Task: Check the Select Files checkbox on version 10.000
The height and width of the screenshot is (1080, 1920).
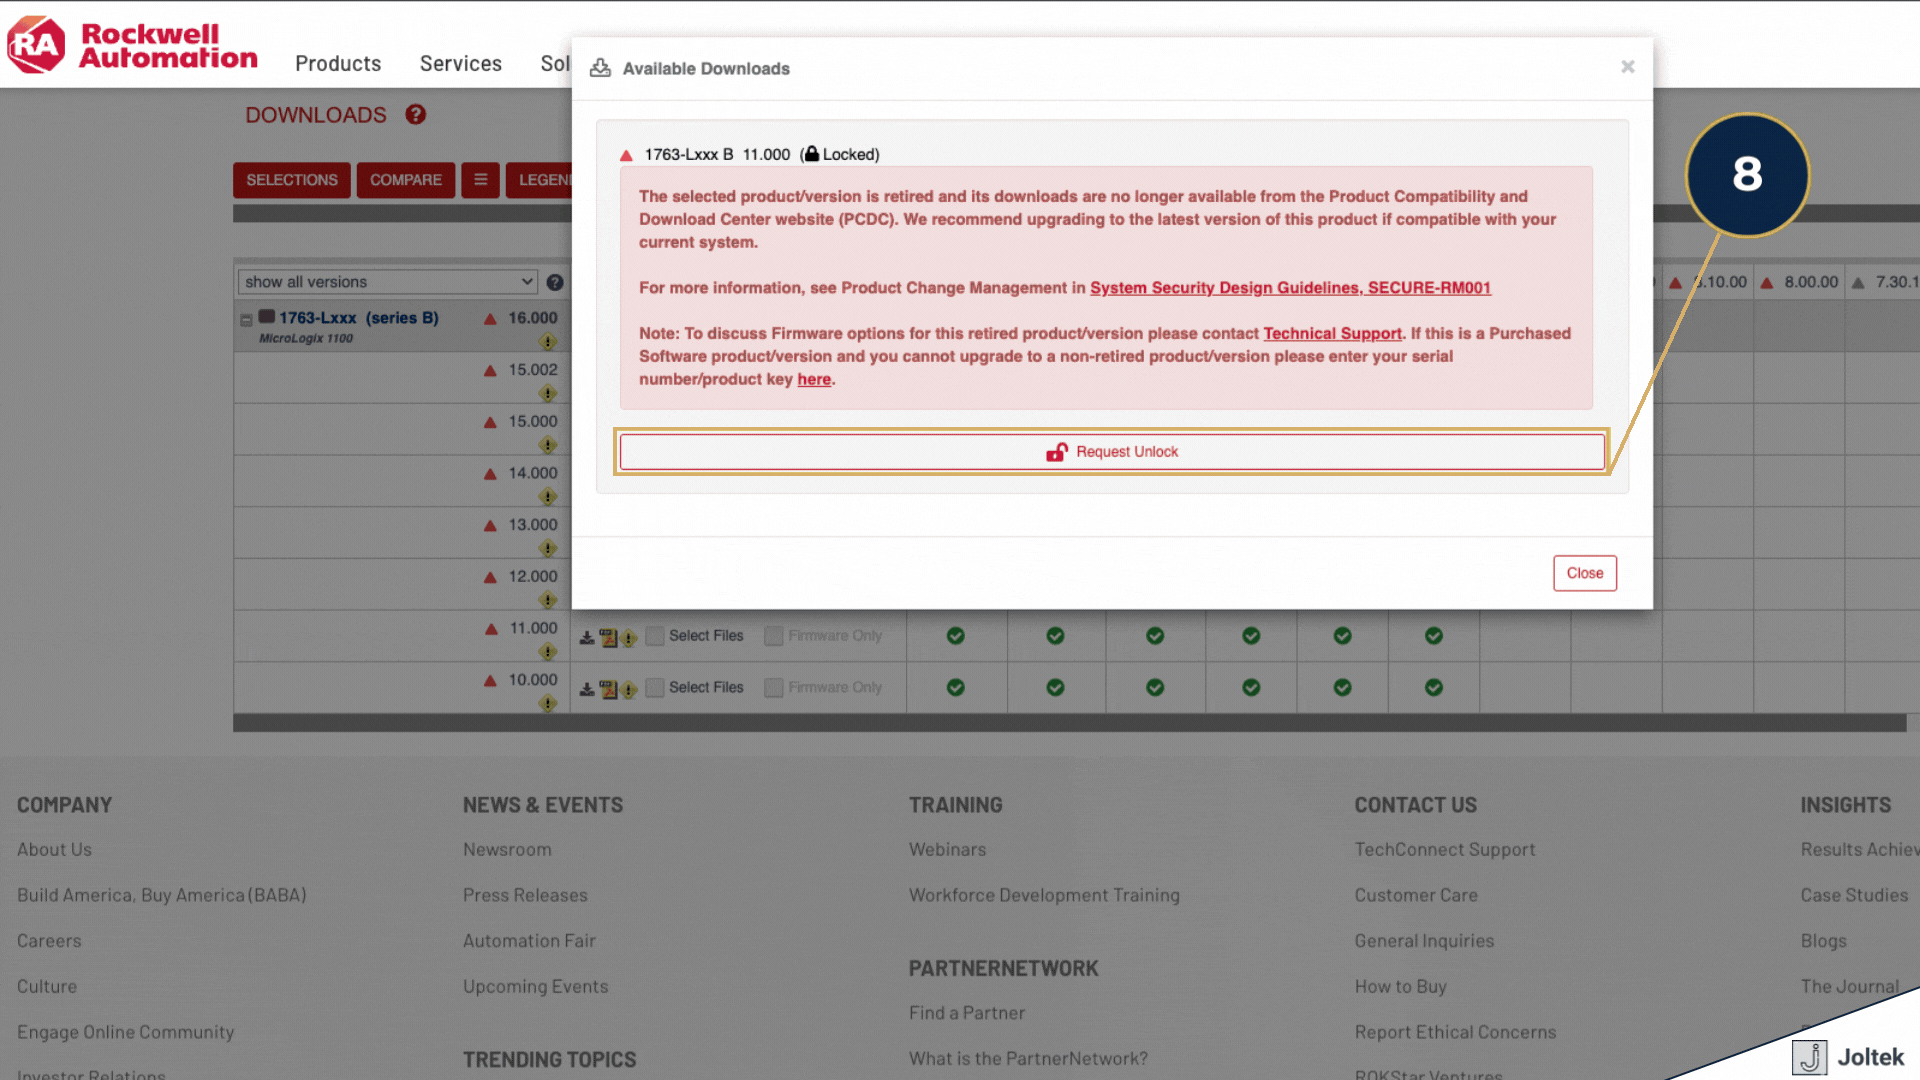Action: click(655, 687)
